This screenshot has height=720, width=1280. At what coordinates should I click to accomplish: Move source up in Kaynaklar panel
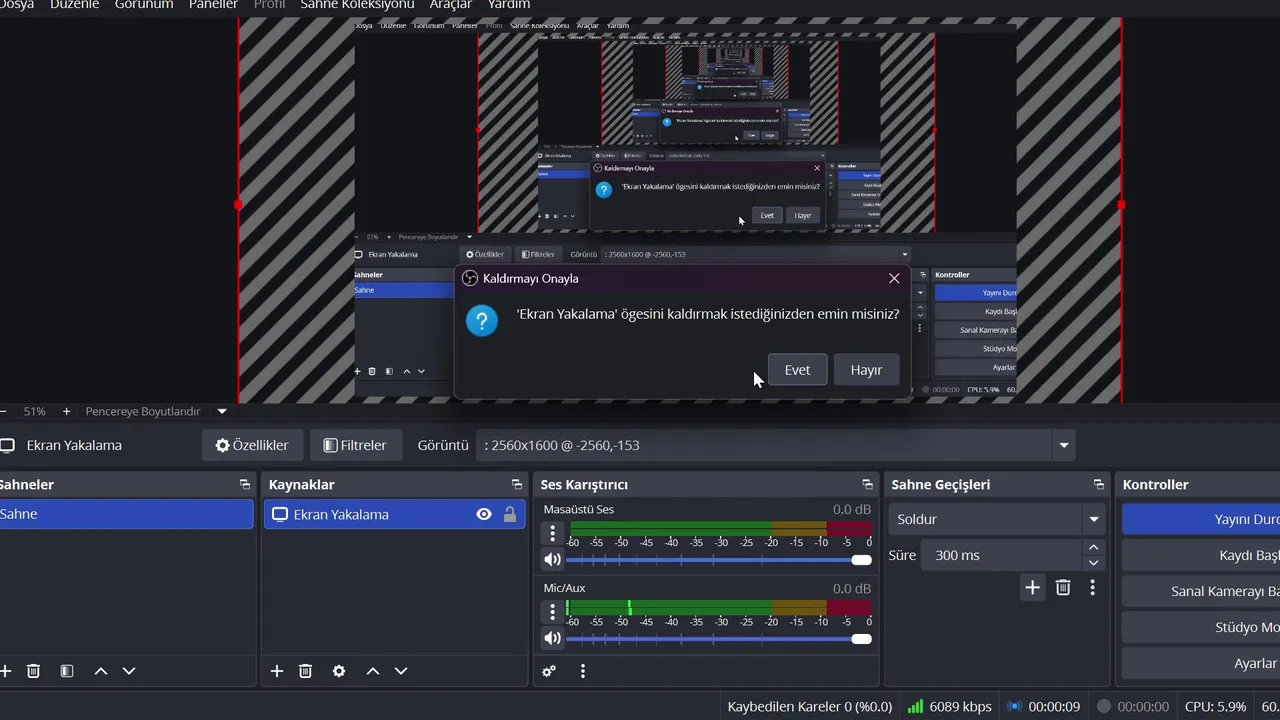click(x=372, y=671)
